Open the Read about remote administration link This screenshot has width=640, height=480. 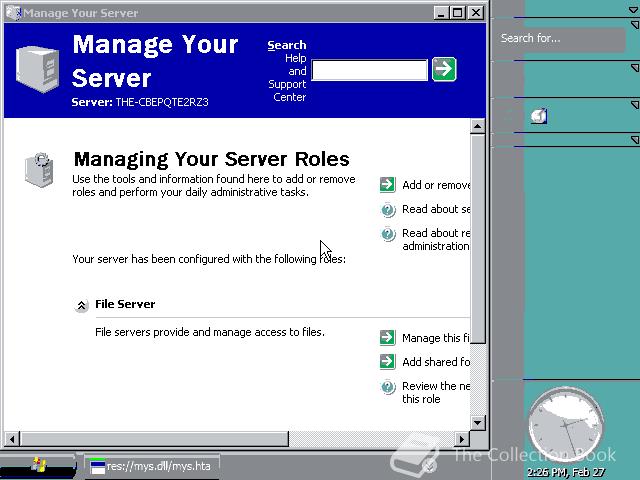click(436, 240)
